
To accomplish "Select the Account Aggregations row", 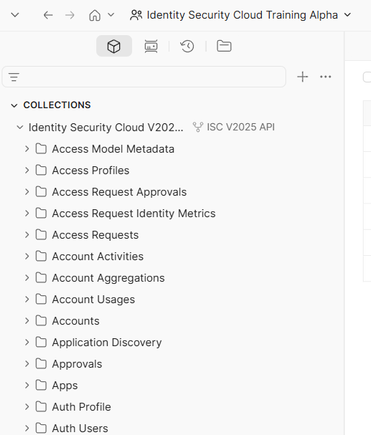I will 172,278.
